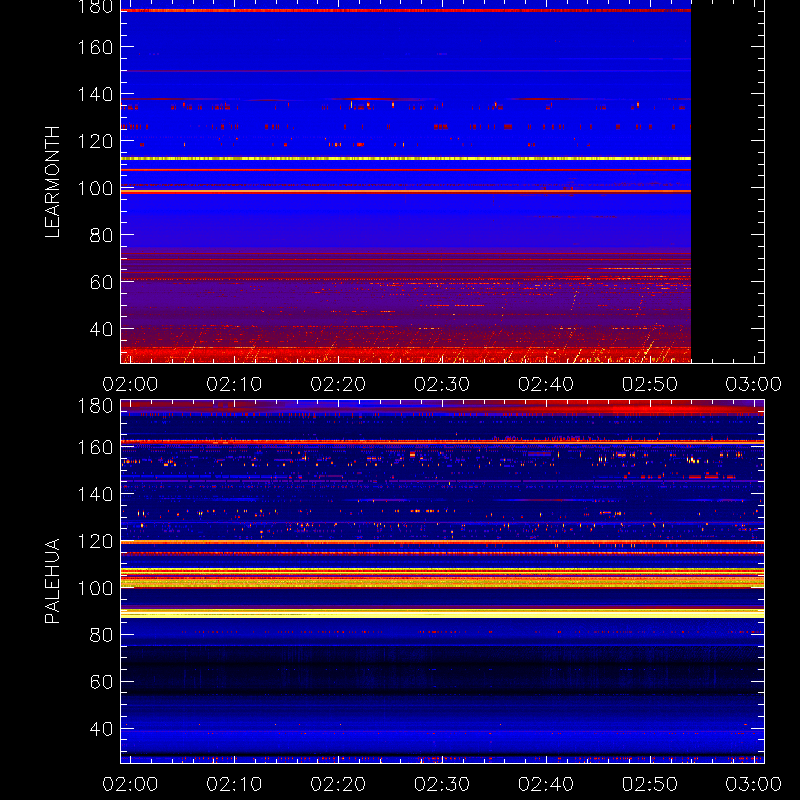The height and width of the screenshot is (800, 800).
Task: Select the 160 tick label on PALEHUA plot
Action: pos(95,447)
